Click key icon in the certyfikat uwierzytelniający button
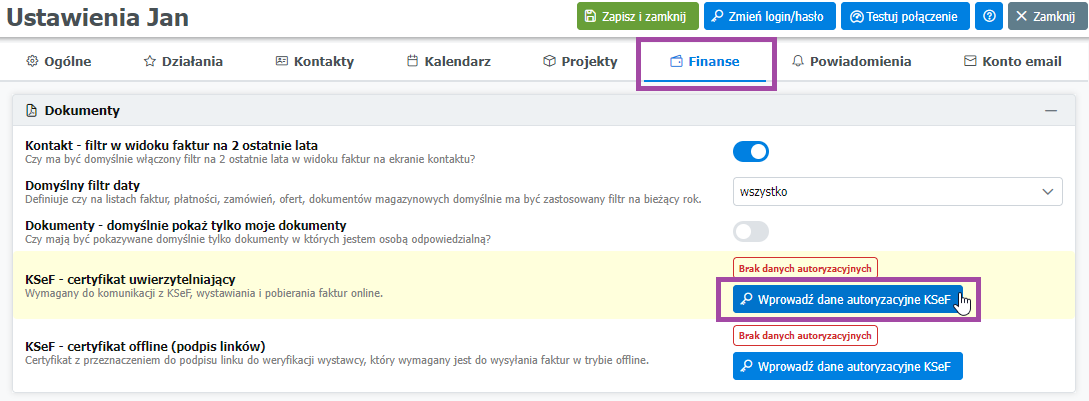1089x401 pixels. tap(746, 300)
